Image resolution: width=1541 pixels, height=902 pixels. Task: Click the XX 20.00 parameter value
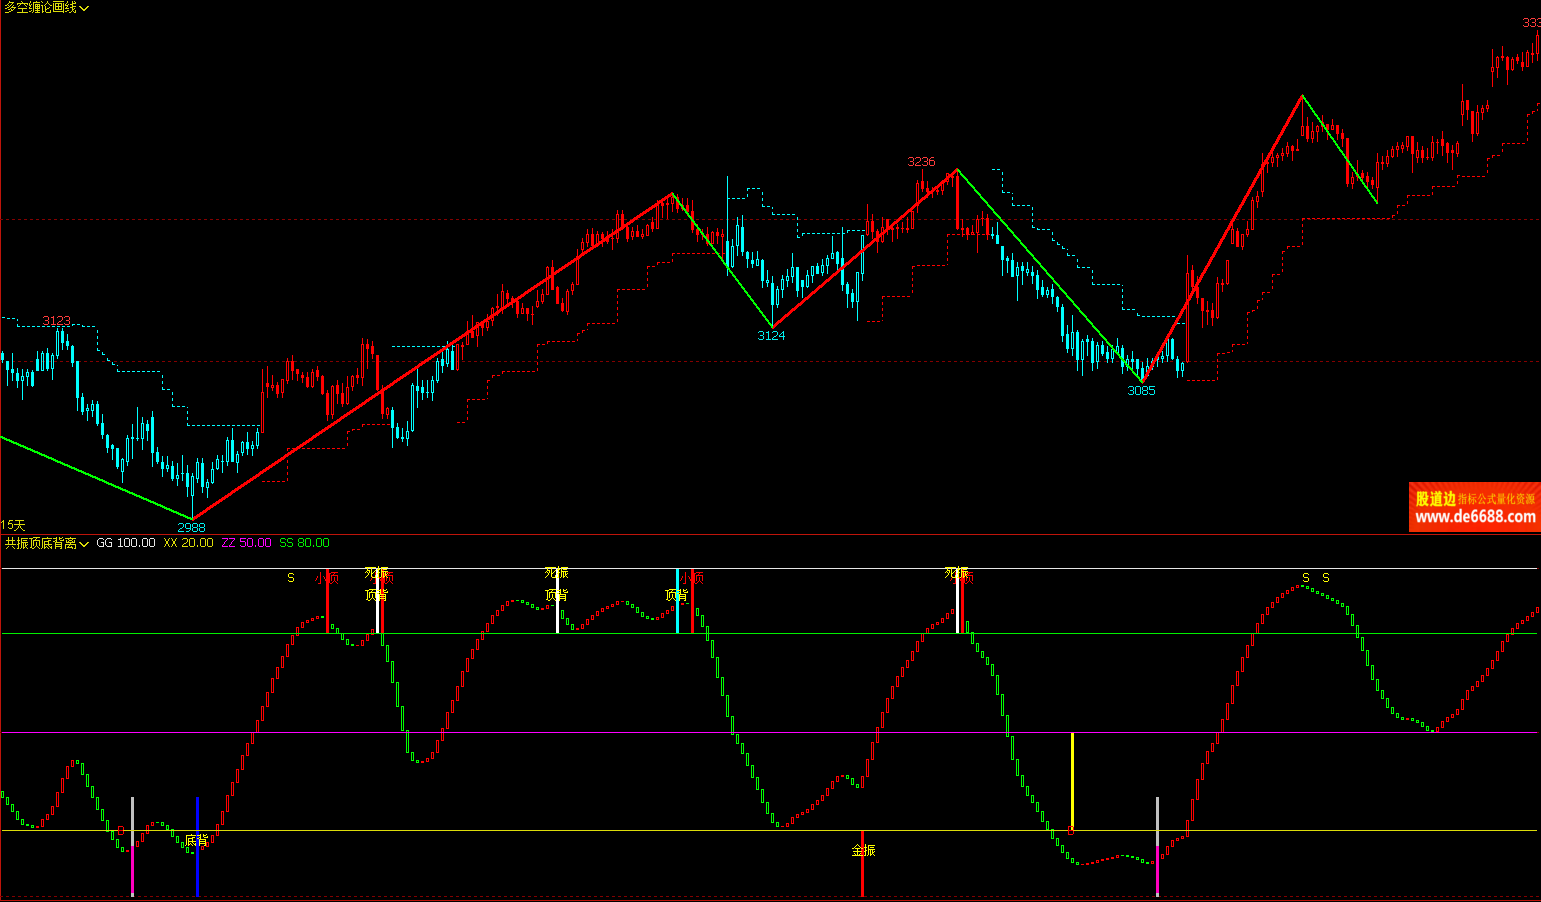188,543
